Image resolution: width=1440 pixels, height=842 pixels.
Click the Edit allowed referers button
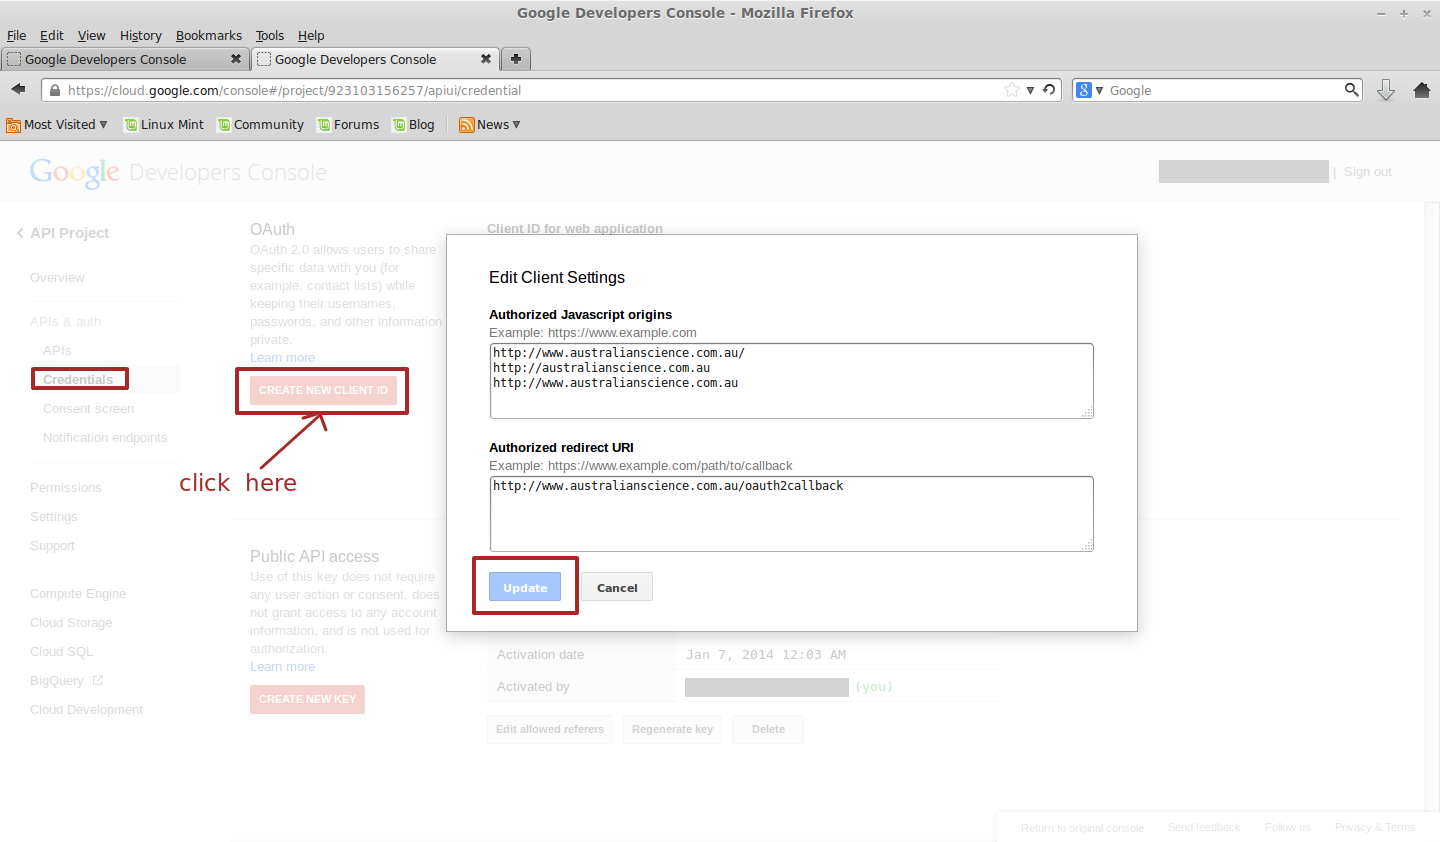pos(550,729)
